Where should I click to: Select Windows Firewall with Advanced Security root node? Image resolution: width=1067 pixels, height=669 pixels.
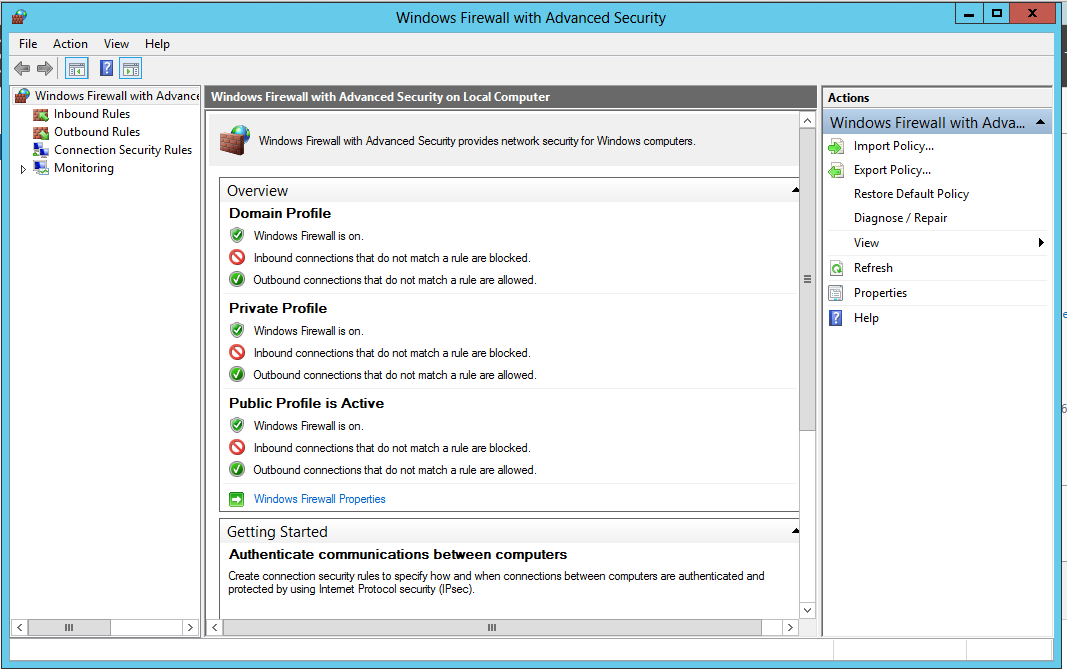[117, 96]
